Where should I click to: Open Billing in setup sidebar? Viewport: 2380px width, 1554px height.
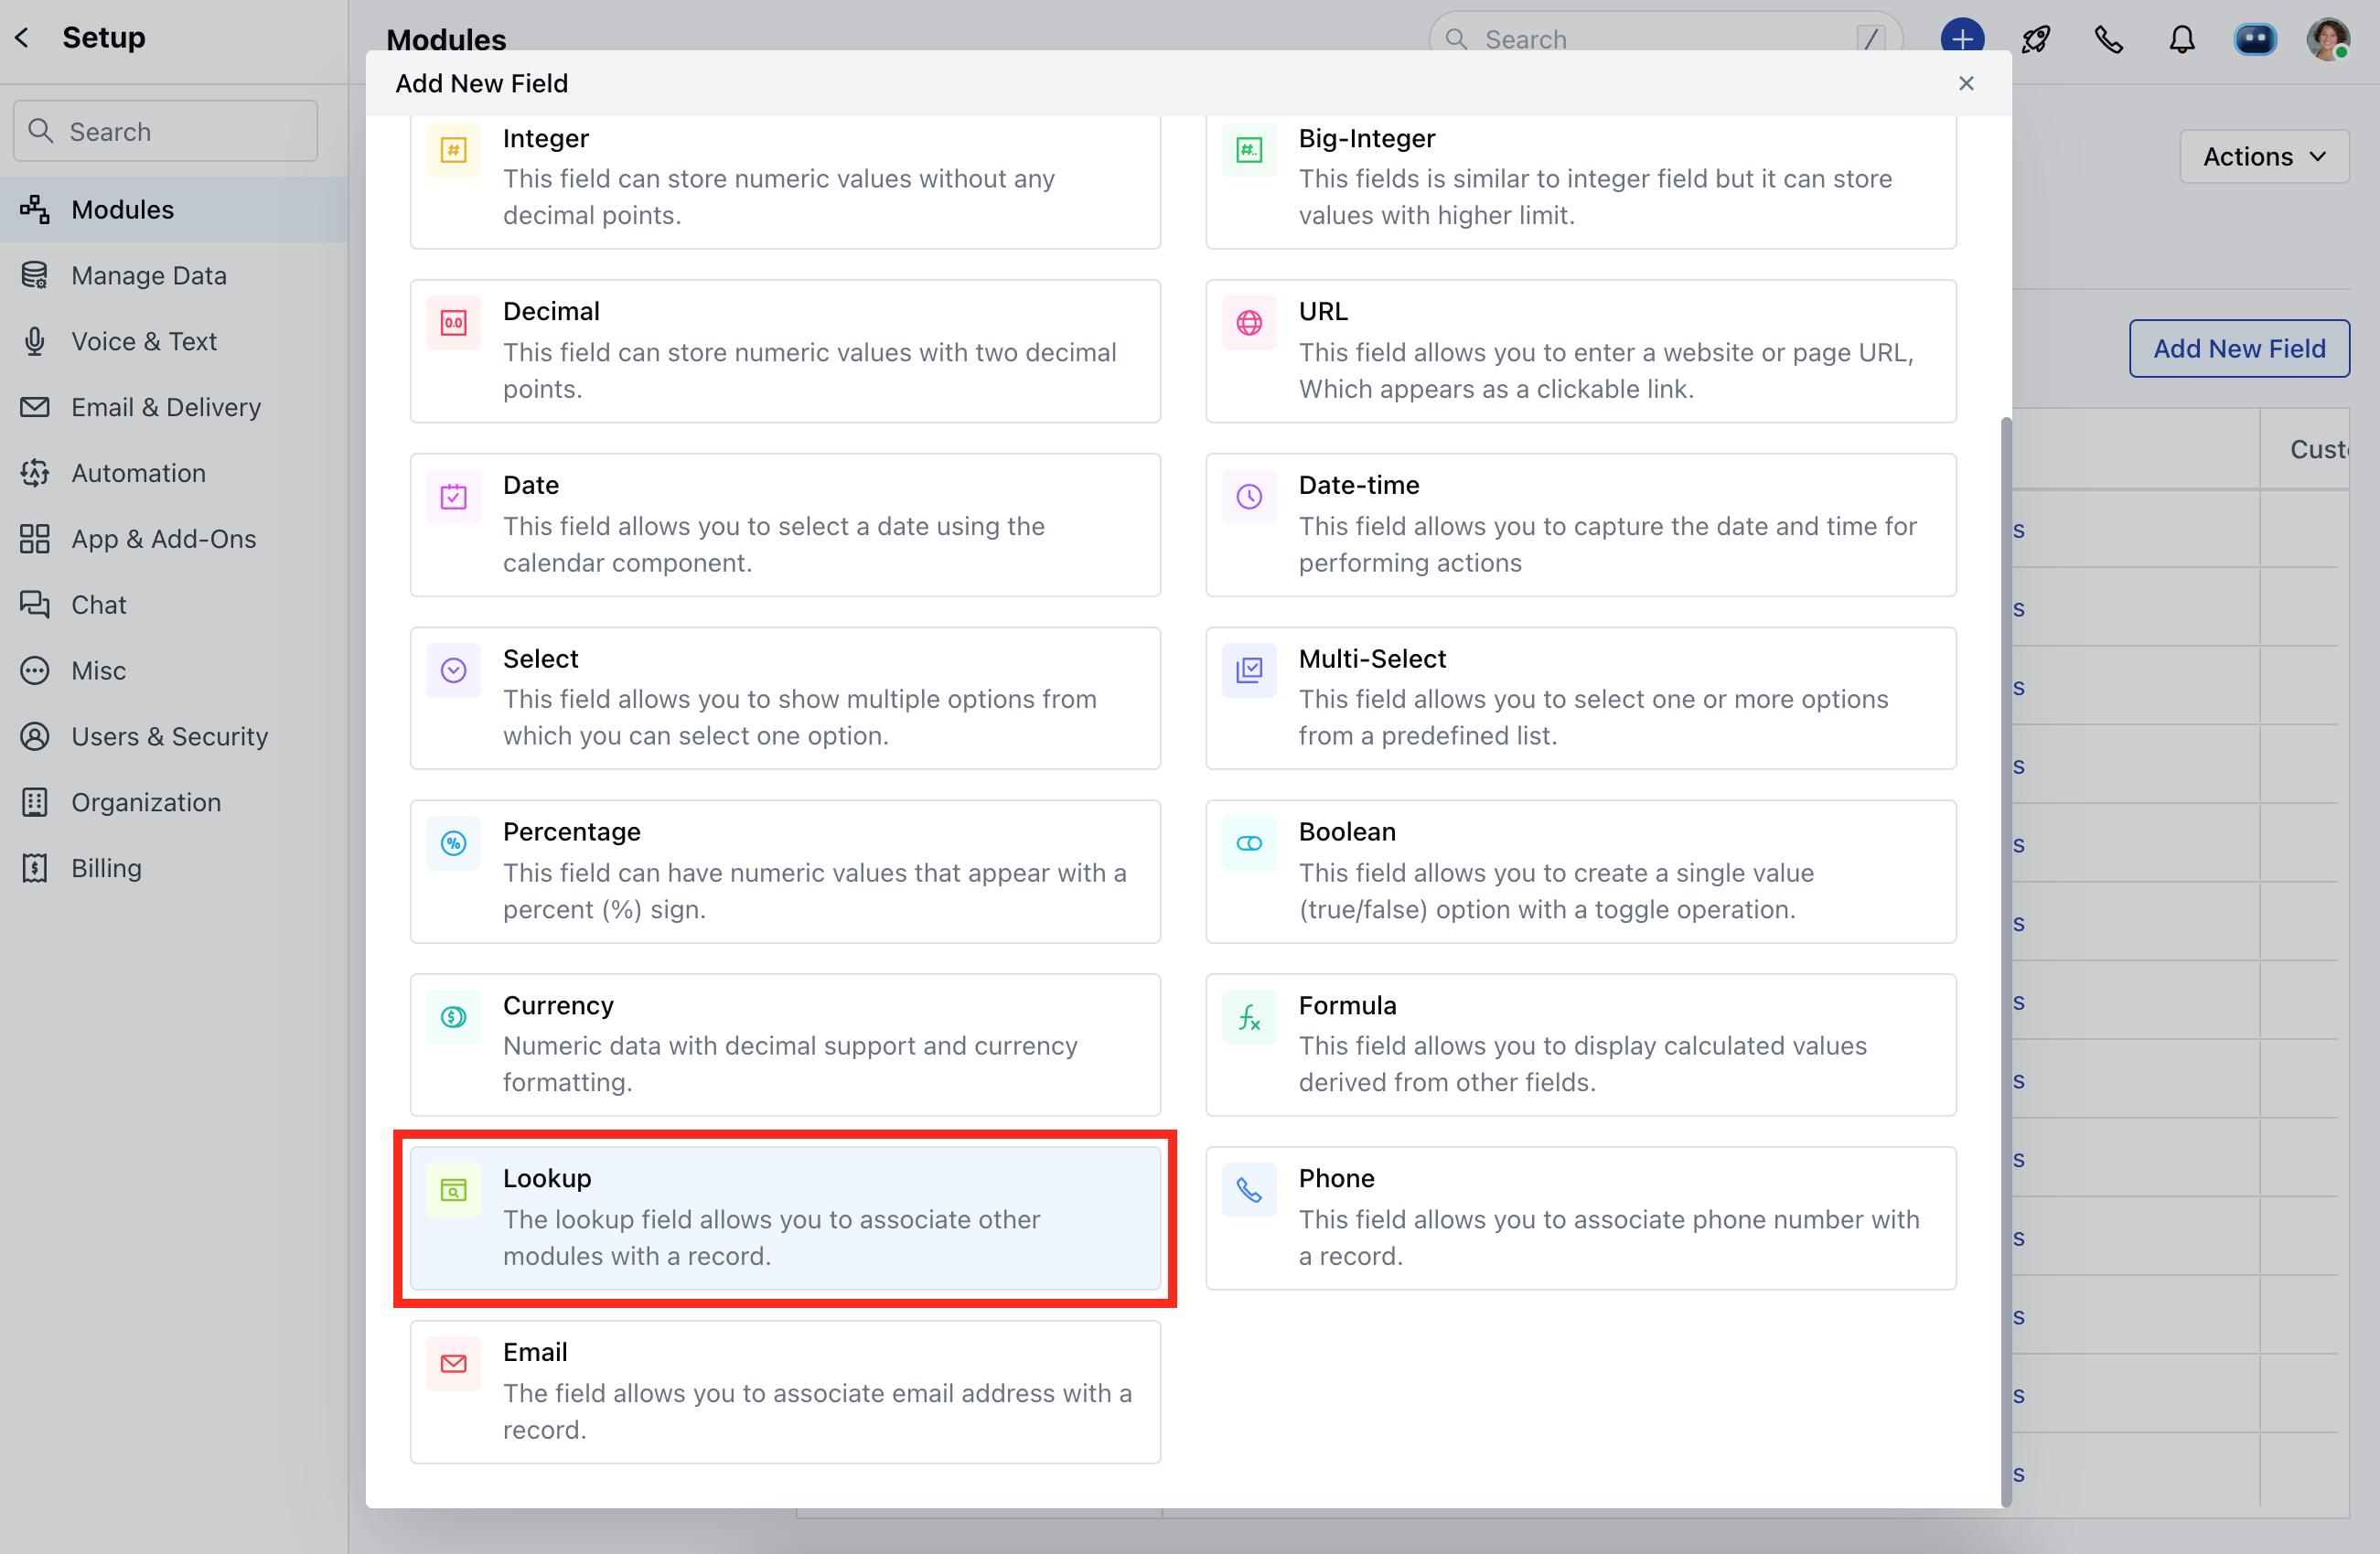click(106, 867)
